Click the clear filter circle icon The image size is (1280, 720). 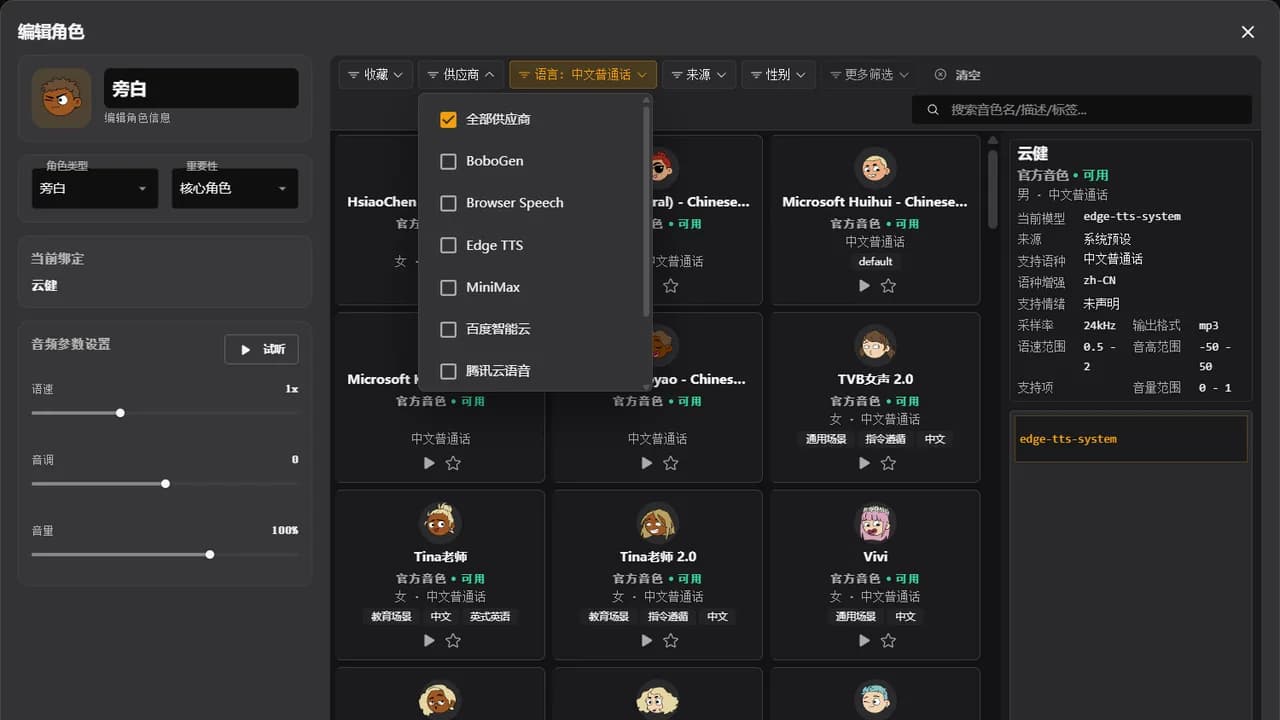click(940, 75)
